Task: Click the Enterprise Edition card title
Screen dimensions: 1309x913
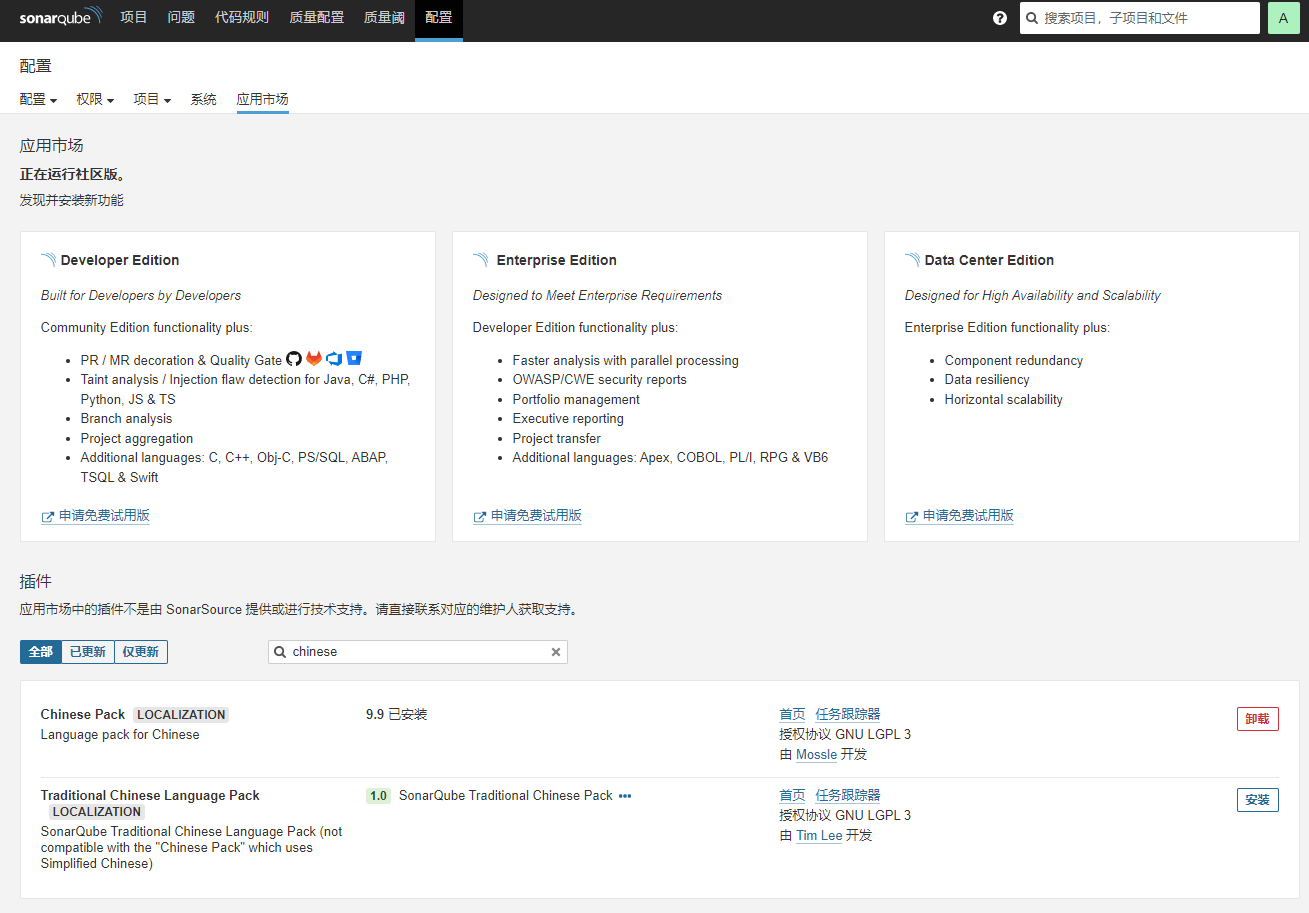Action: 557,260
